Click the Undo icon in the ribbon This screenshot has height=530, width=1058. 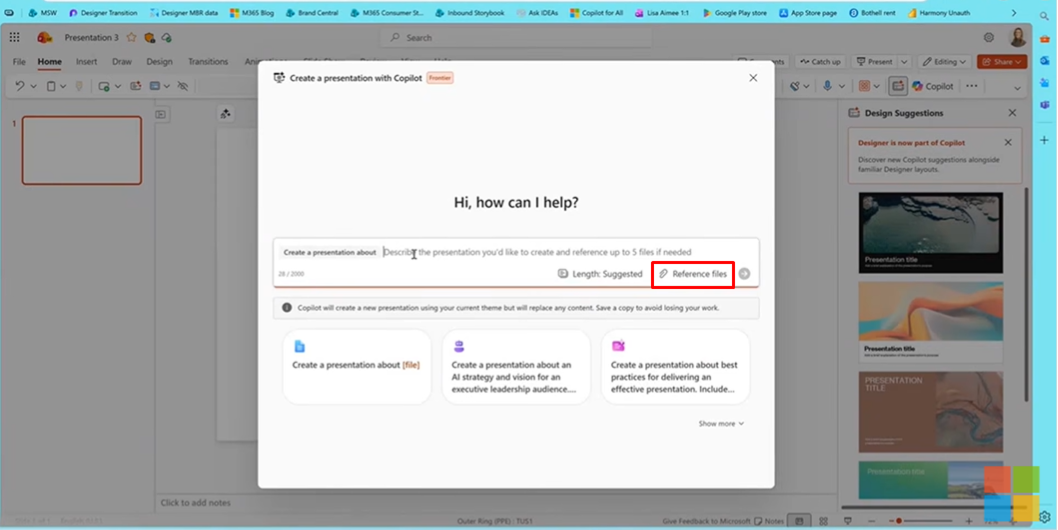pos(20,86)
